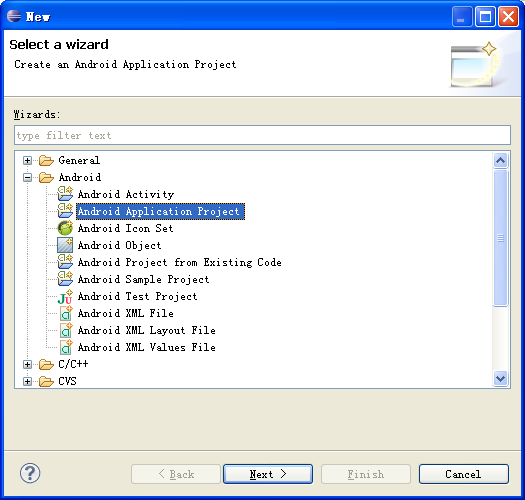Click the Android Icon Set green icon
The image size is (525, 500).
pos(65,228)
